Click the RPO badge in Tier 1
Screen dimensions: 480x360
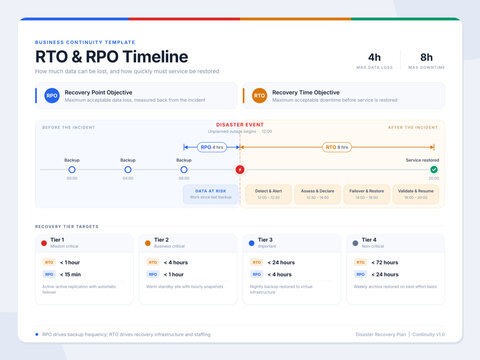(x=49, y=274)
